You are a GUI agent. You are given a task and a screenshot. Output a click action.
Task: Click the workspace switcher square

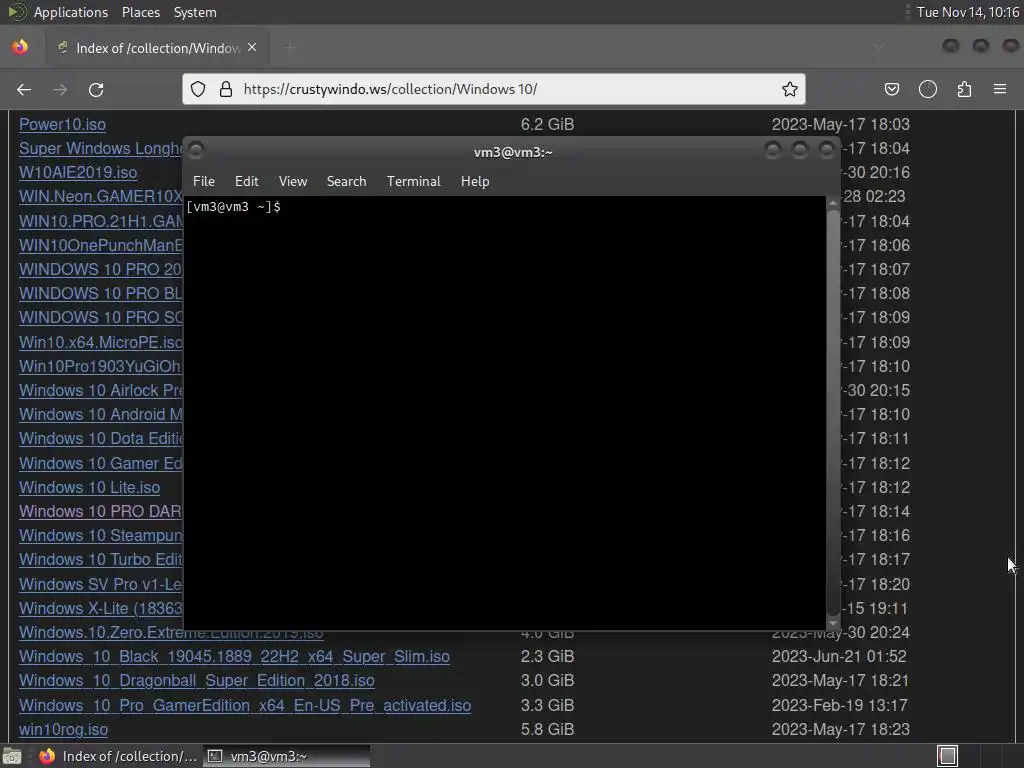(948, 756)
